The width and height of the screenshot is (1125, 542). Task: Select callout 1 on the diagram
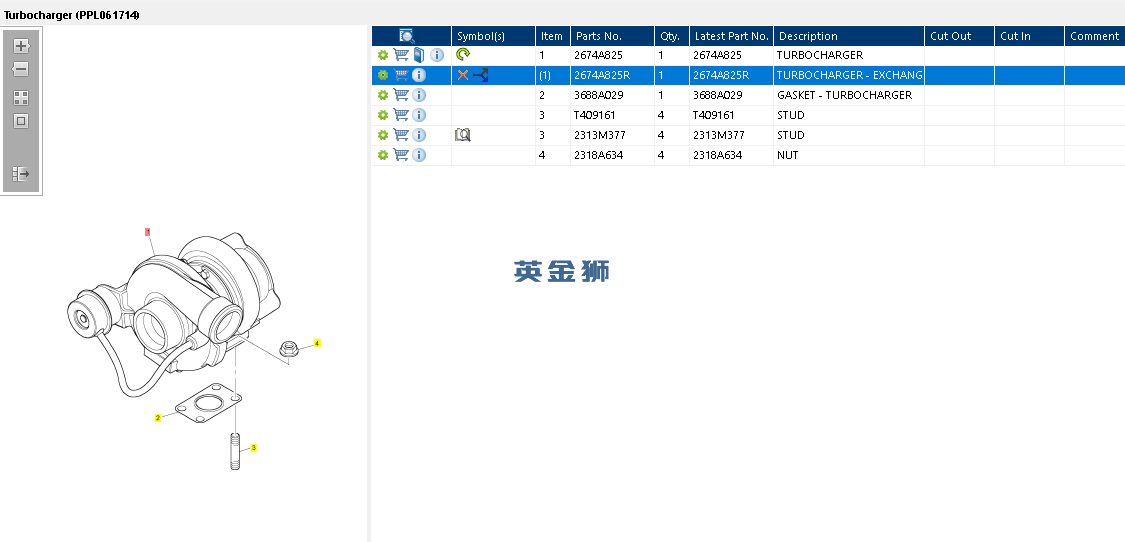coord(148,232)
